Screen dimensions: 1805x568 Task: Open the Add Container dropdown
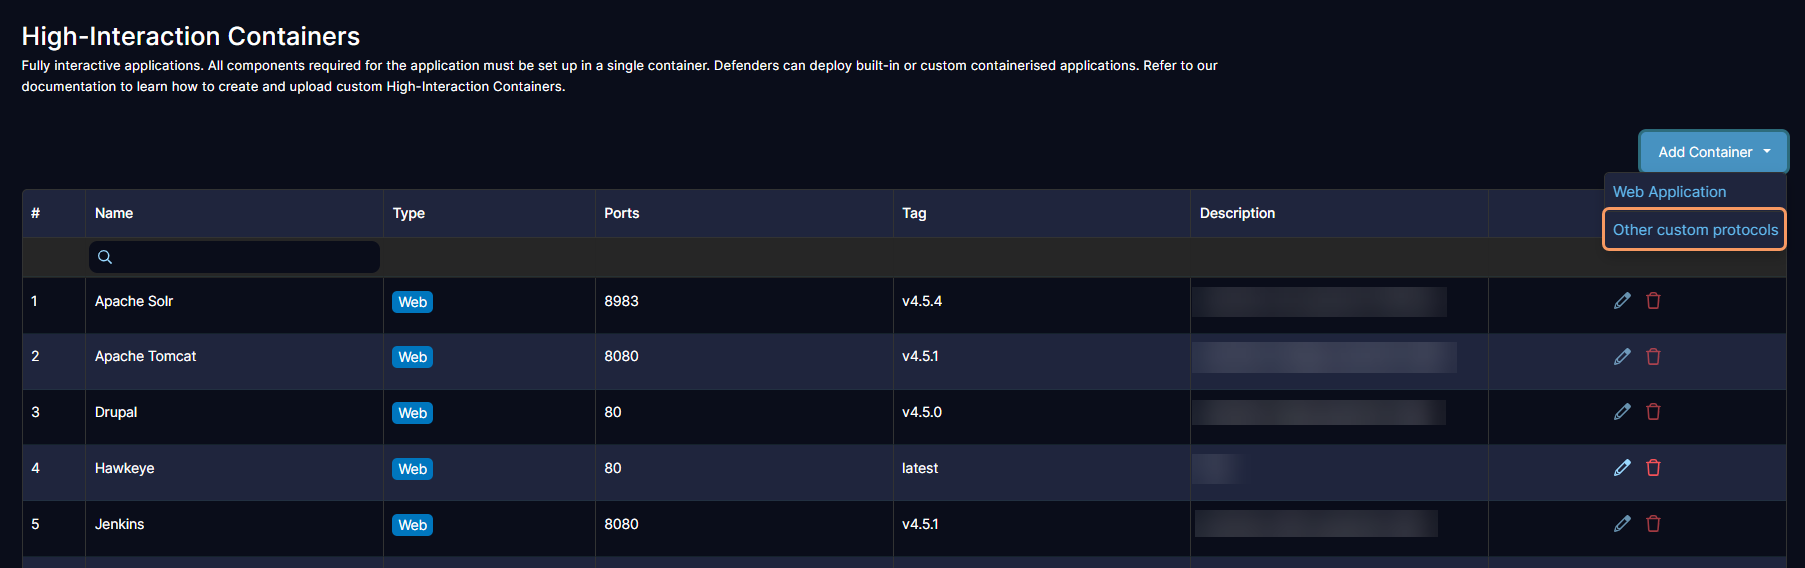click(1713, 152)
